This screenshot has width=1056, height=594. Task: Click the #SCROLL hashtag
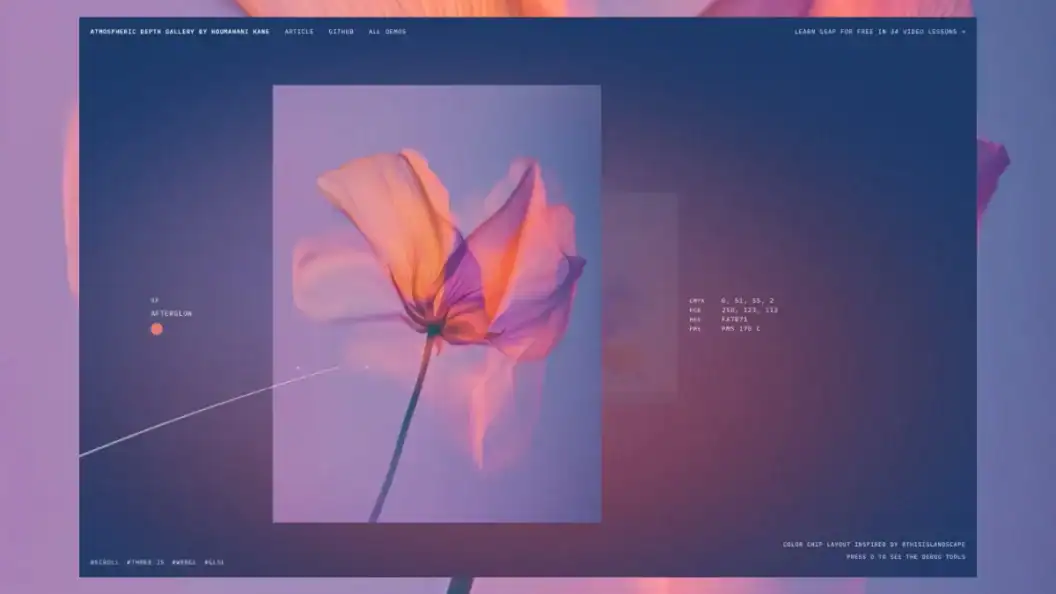tap(102, 561)
